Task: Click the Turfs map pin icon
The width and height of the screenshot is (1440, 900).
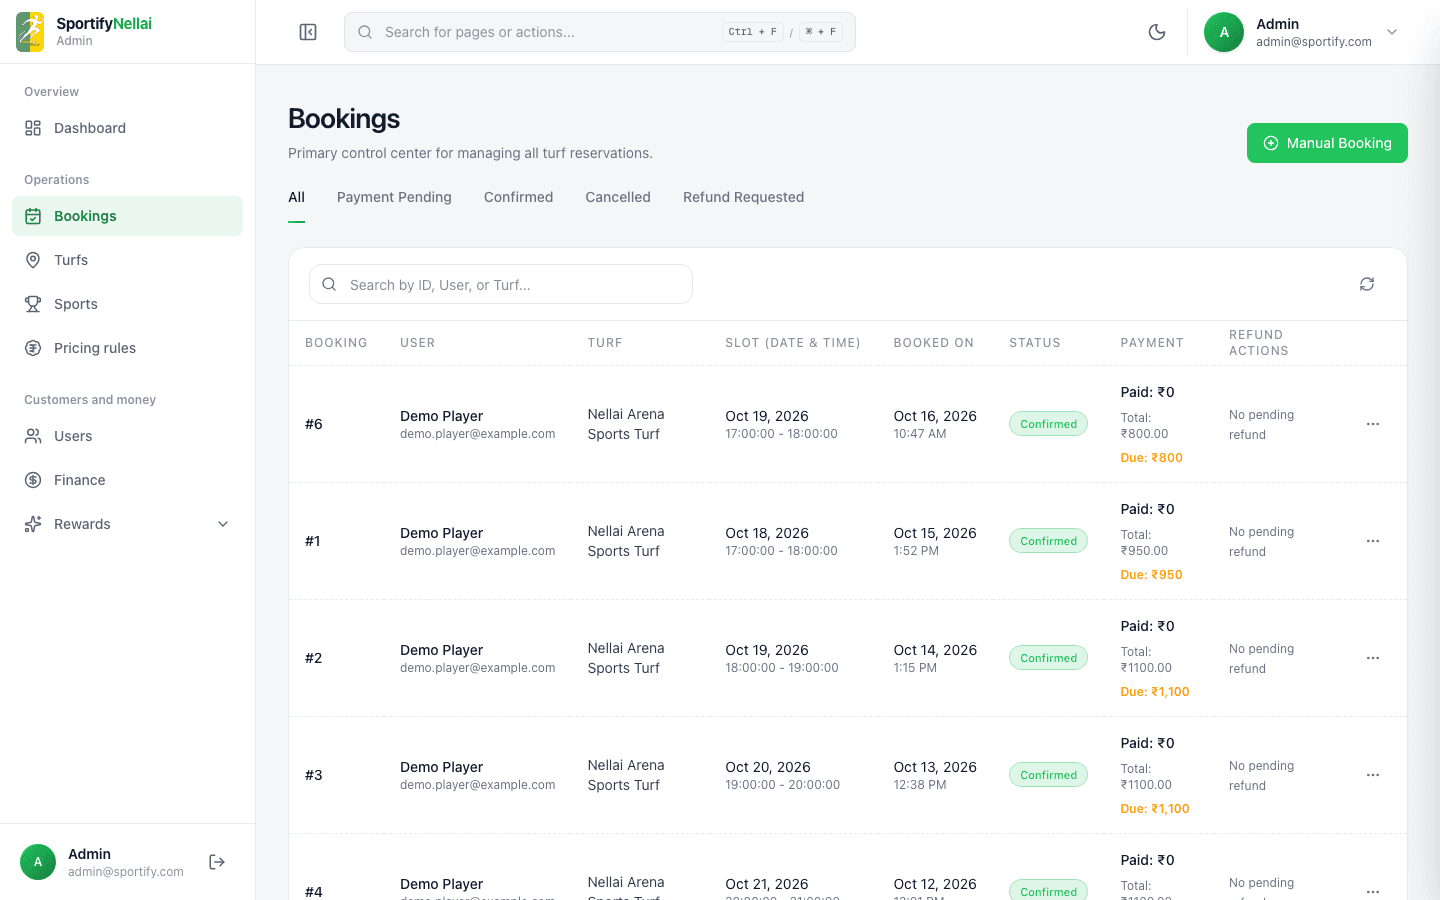Action: coord(33,260)
